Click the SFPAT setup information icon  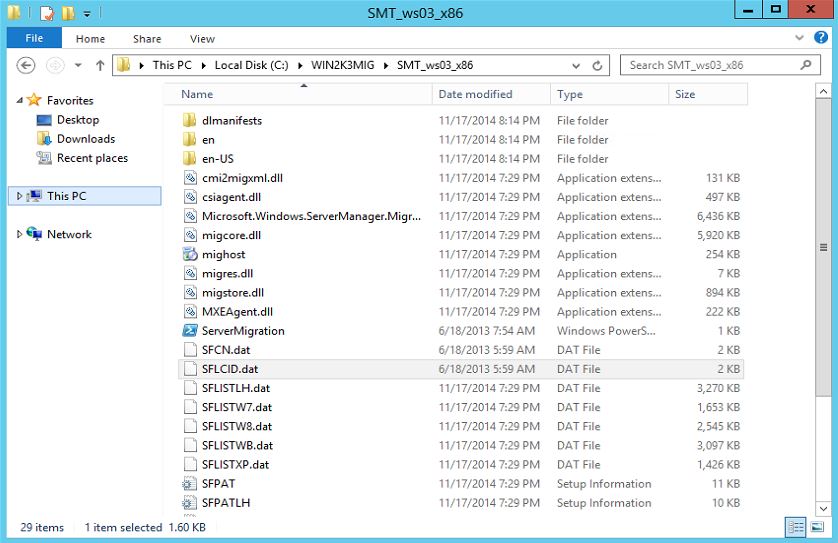(x=190, y=484)
